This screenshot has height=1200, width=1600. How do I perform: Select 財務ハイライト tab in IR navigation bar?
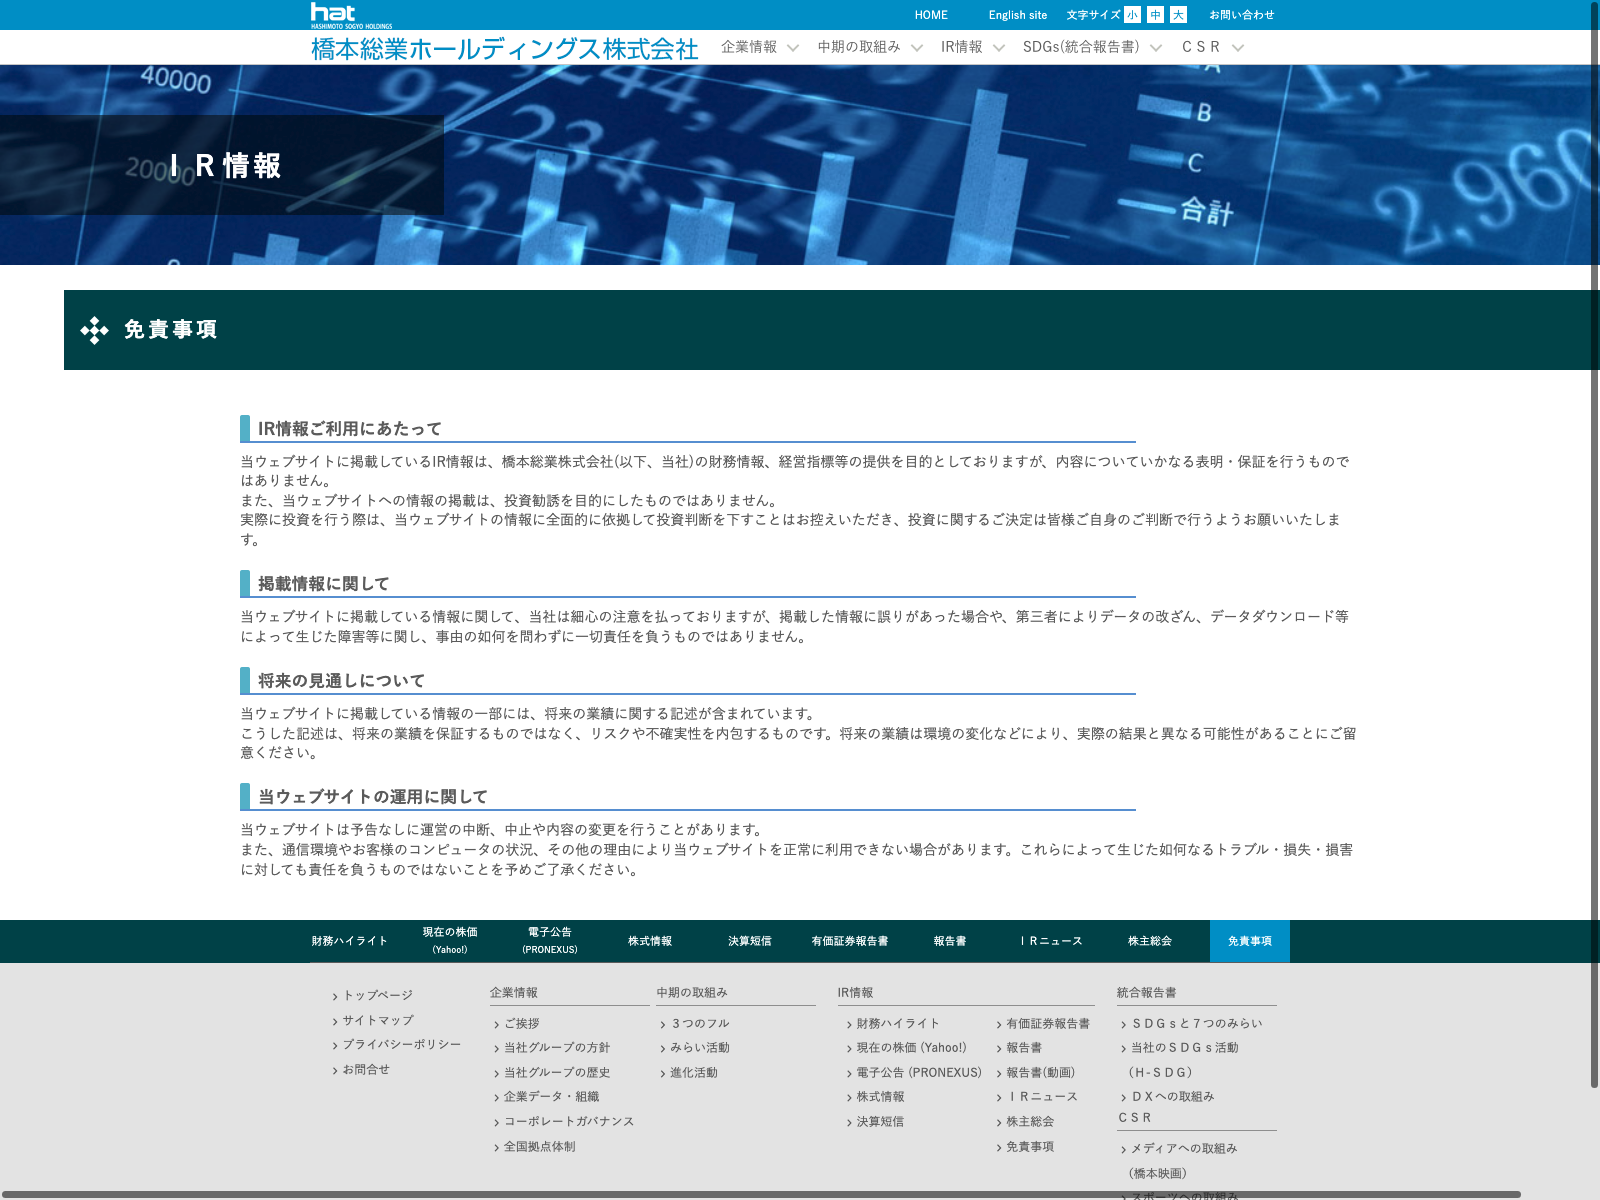tap(349, 941)
